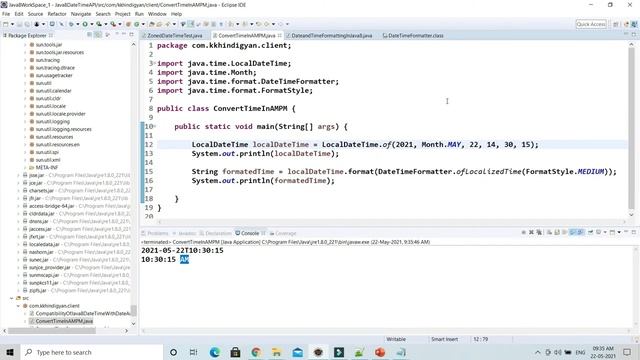This screenshot has height=360, width=640.
Task: Expand the charsets.jar library node
Action: [19, 191]
